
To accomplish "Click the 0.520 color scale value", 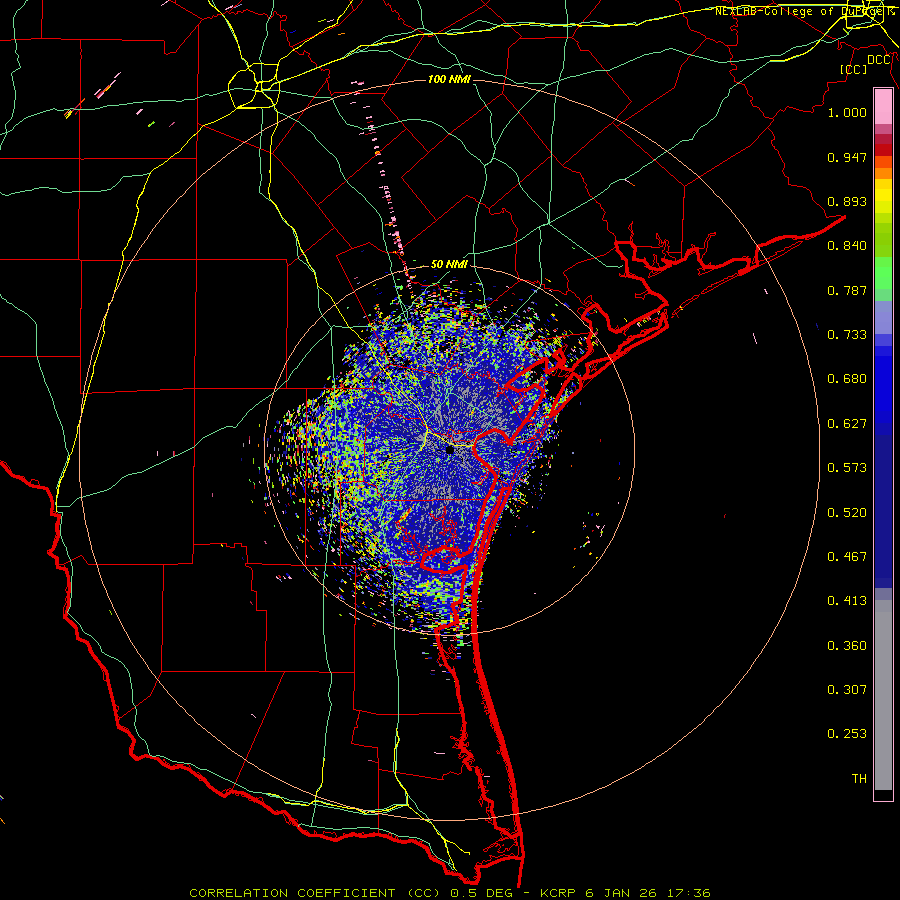I will [847, 513].
